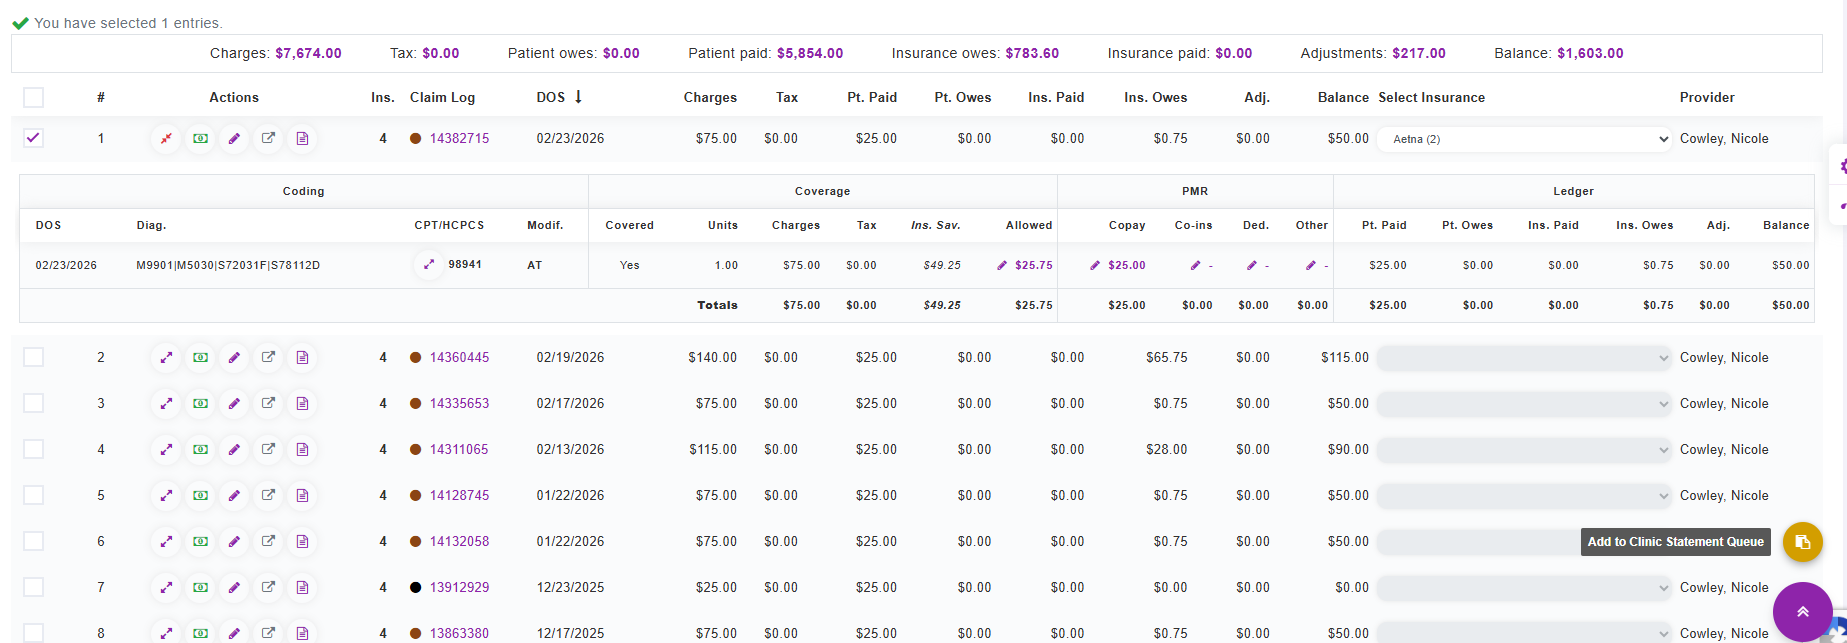Open insurance dropdown for the 12/23/2025 row
Viewport: 1847px width, 643px height.
tap(1524, 587)
